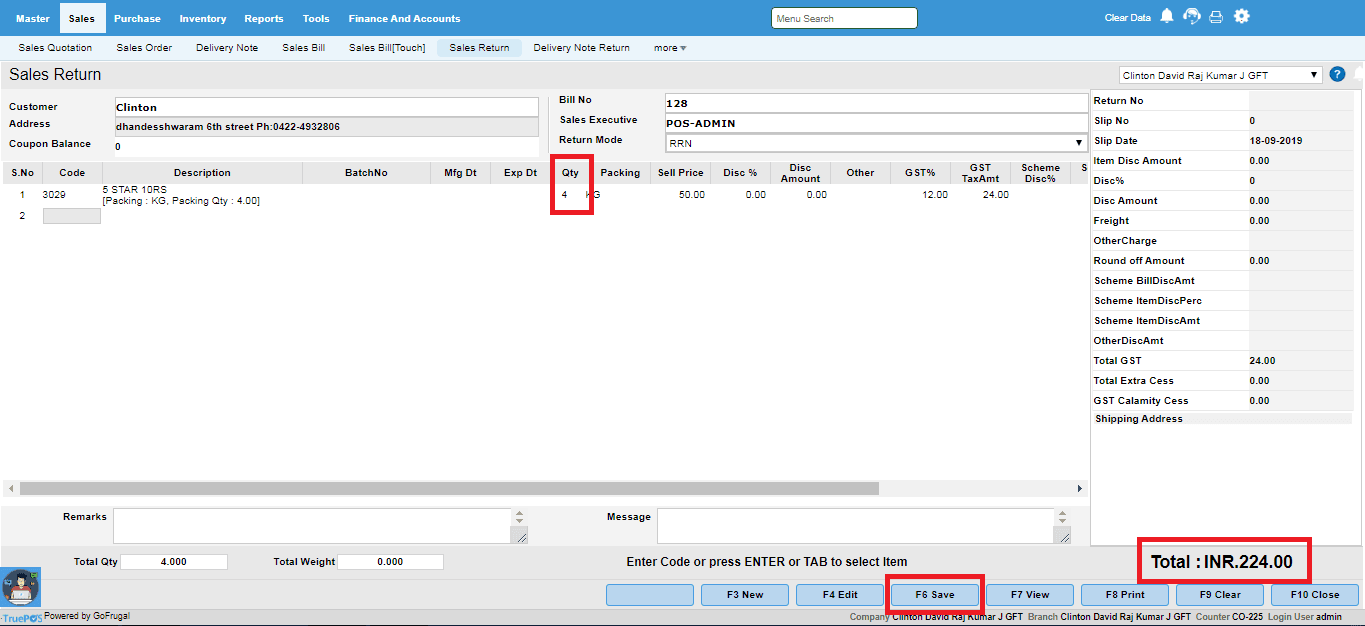Viewport: 1365px width, 626px height.
Task: Click the Freight value 0.00
Action: pos(1259,221)
